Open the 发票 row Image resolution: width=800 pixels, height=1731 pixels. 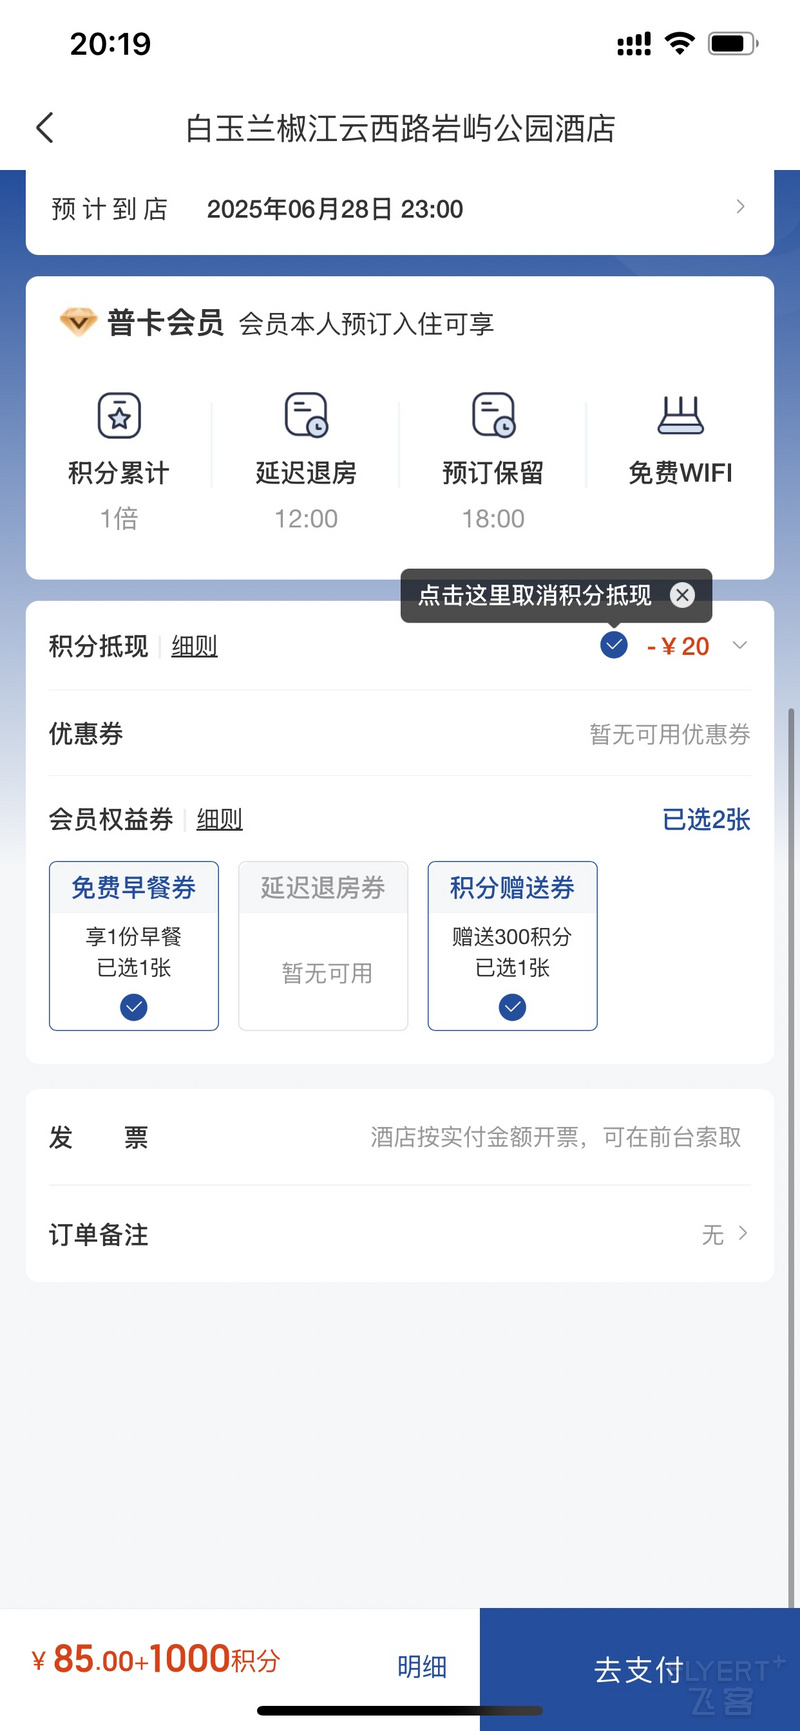[400, 1138]
